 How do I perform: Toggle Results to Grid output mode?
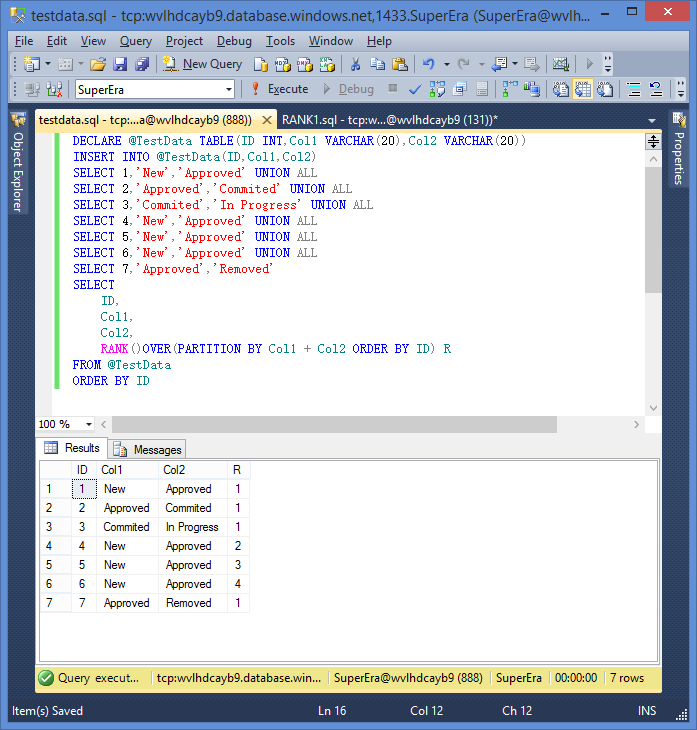583,89
